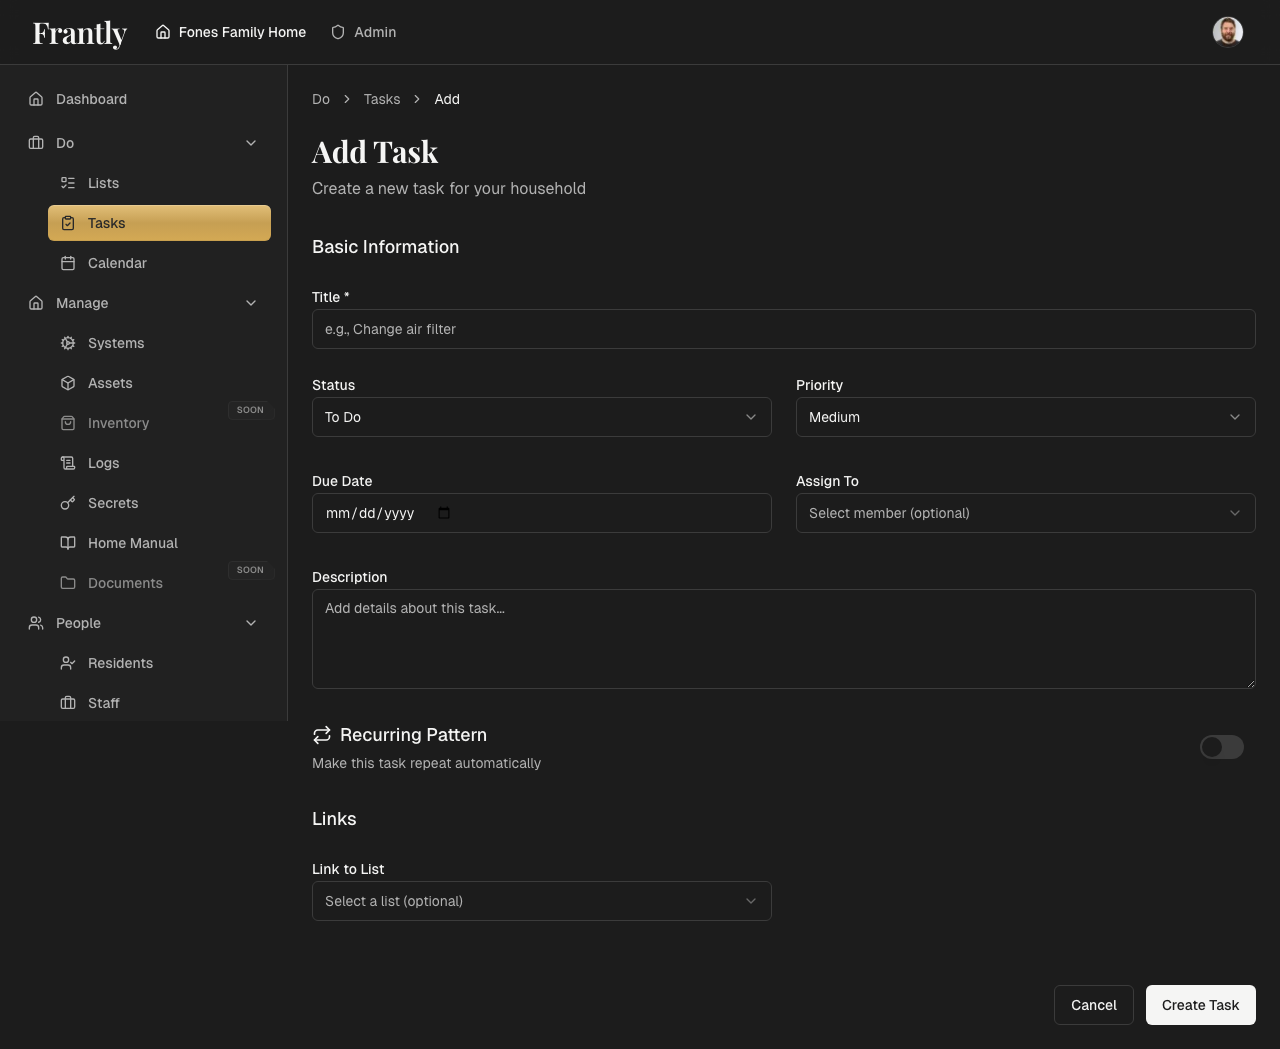Click the Create Task button
This screenshot has height=1049, width=1280.
pyautogui.click(x=1200, y=1005)
